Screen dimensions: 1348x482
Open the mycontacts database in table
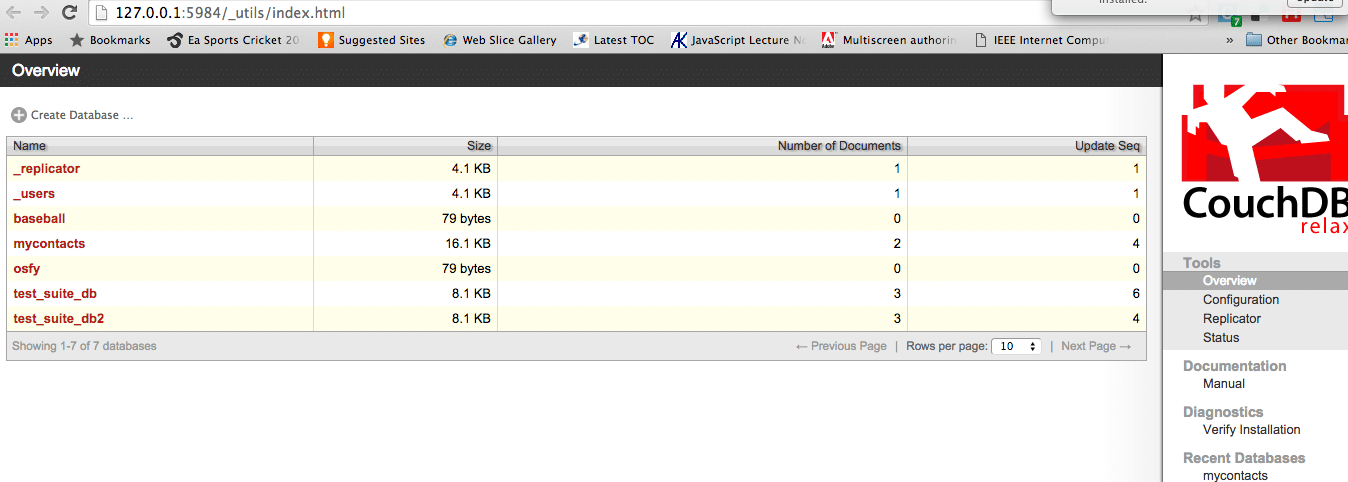click(x=49, y=244)
